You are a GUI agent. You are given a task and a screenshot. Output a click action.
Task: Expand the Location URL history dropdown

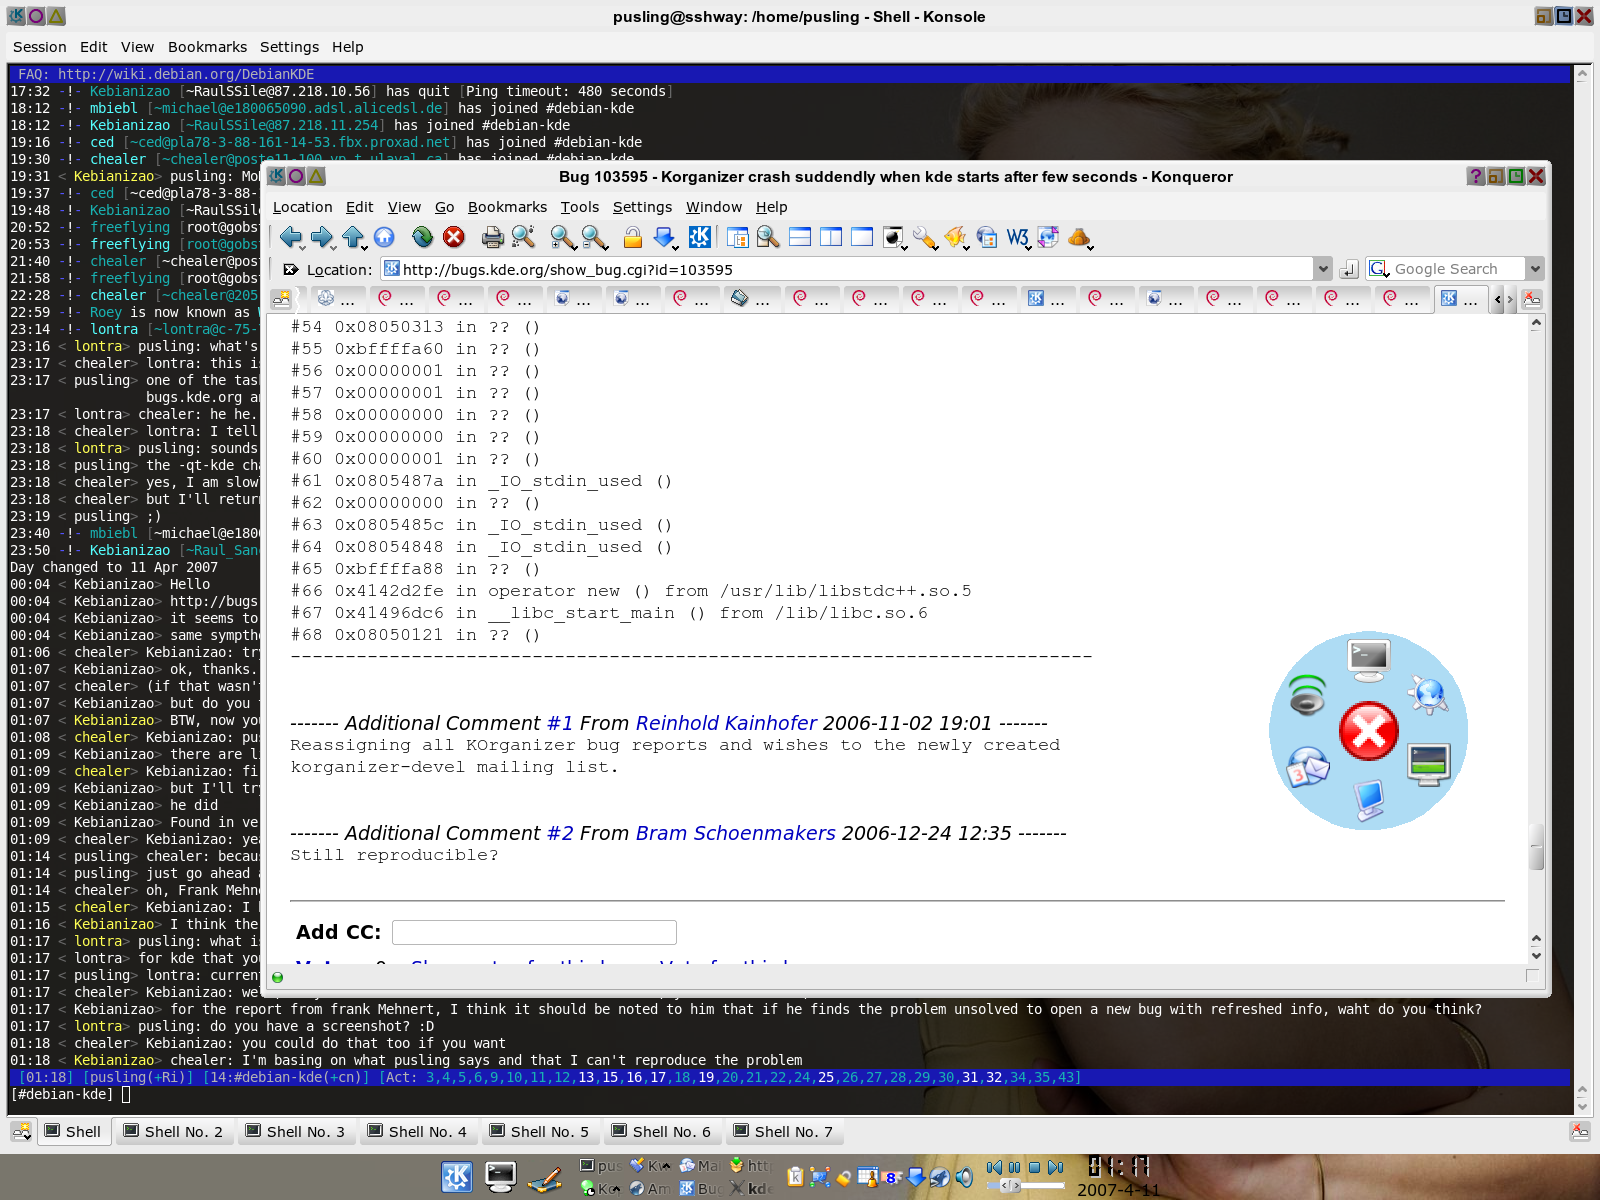1323,269
